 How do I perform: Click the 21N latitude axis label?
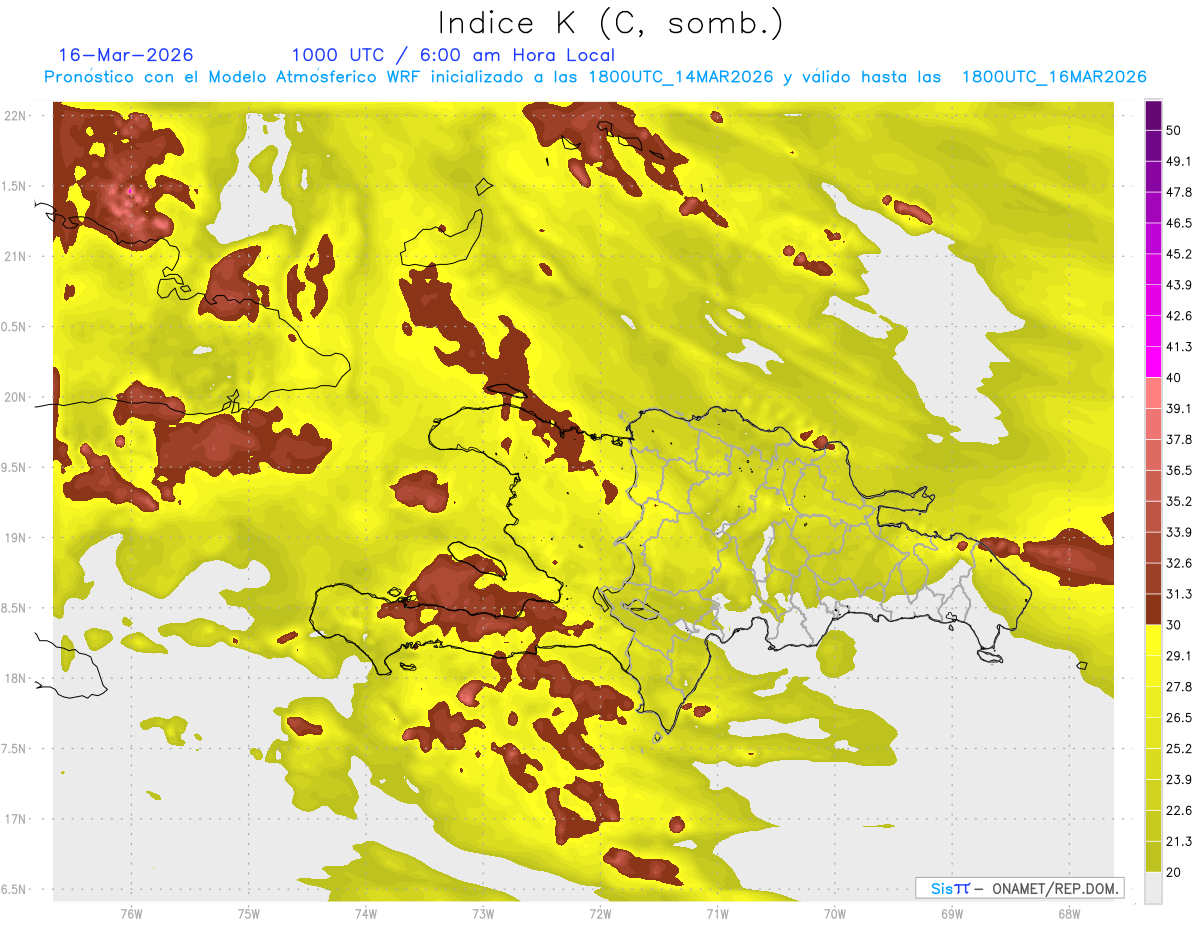[17, 256]
